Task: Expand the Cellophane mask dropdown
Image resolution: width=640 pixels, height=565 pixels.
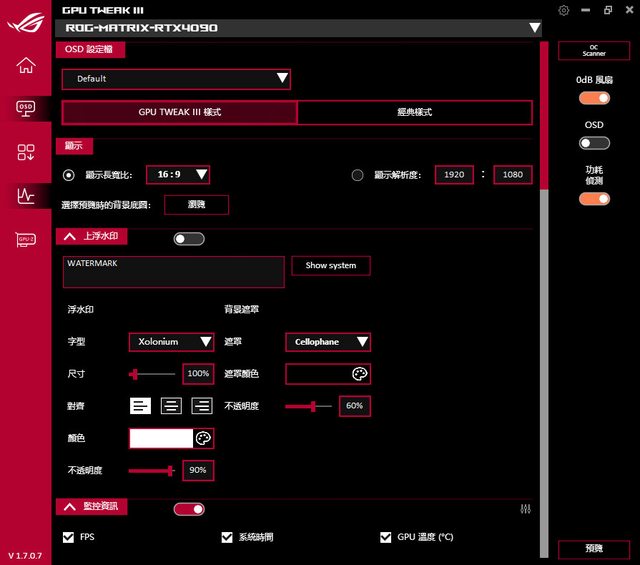Action: pos(328,342)
